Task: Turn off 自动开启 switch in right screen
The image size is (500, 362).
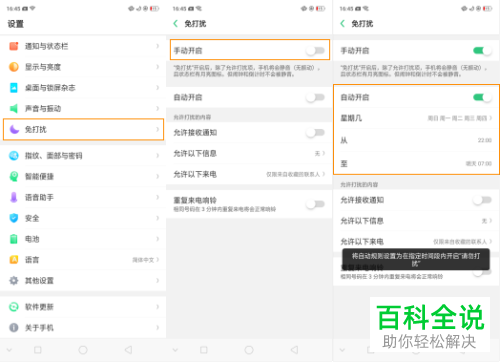Action: click(x=482, y=97)
